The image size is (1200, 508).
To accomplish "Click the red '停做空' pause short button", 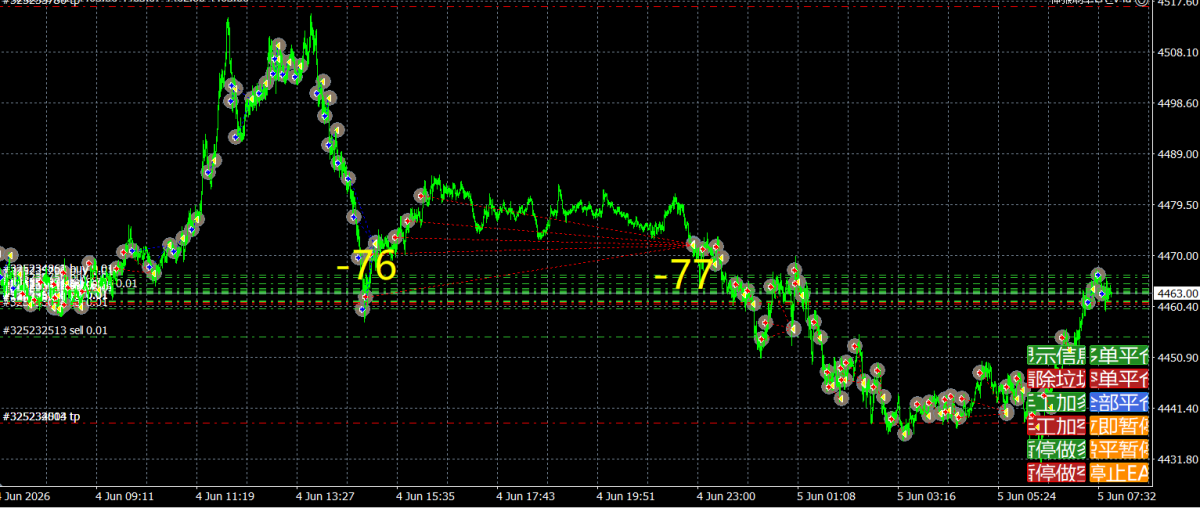I will [1056, 471].
